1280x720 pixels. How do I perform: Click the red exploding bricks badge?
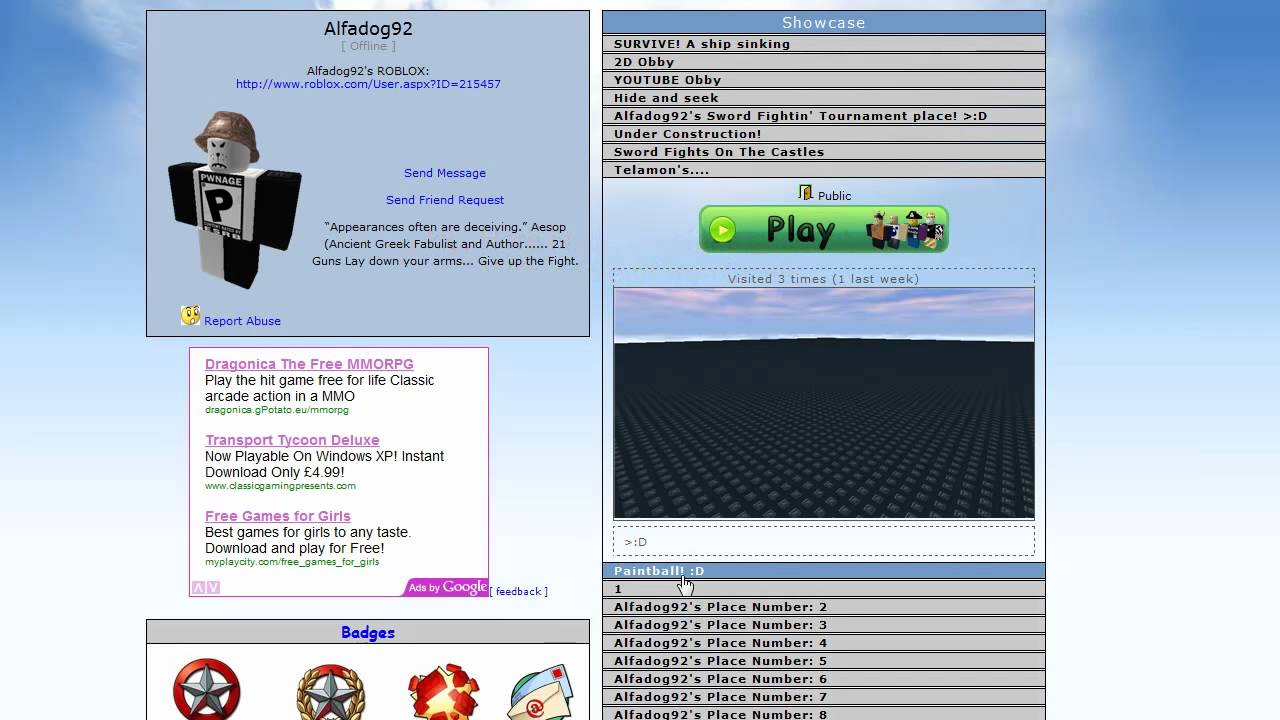pyautogui.click(x=443, y=692)
